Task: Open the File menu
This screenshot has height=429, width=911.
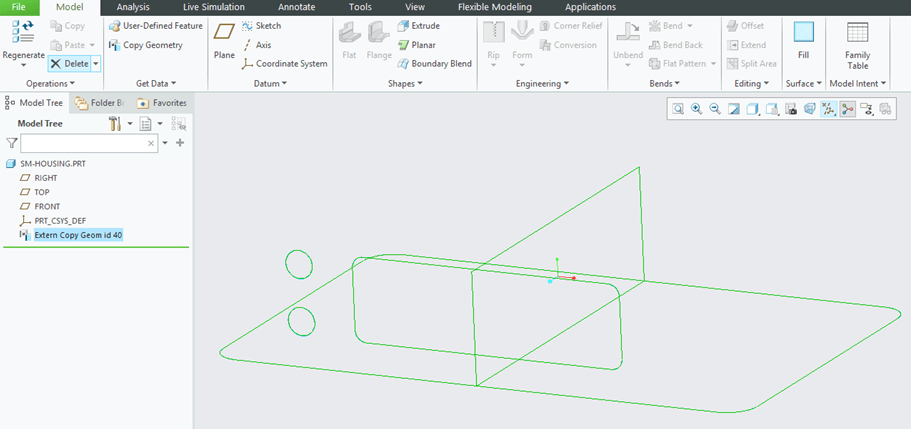Action: [x=19, y=7]
